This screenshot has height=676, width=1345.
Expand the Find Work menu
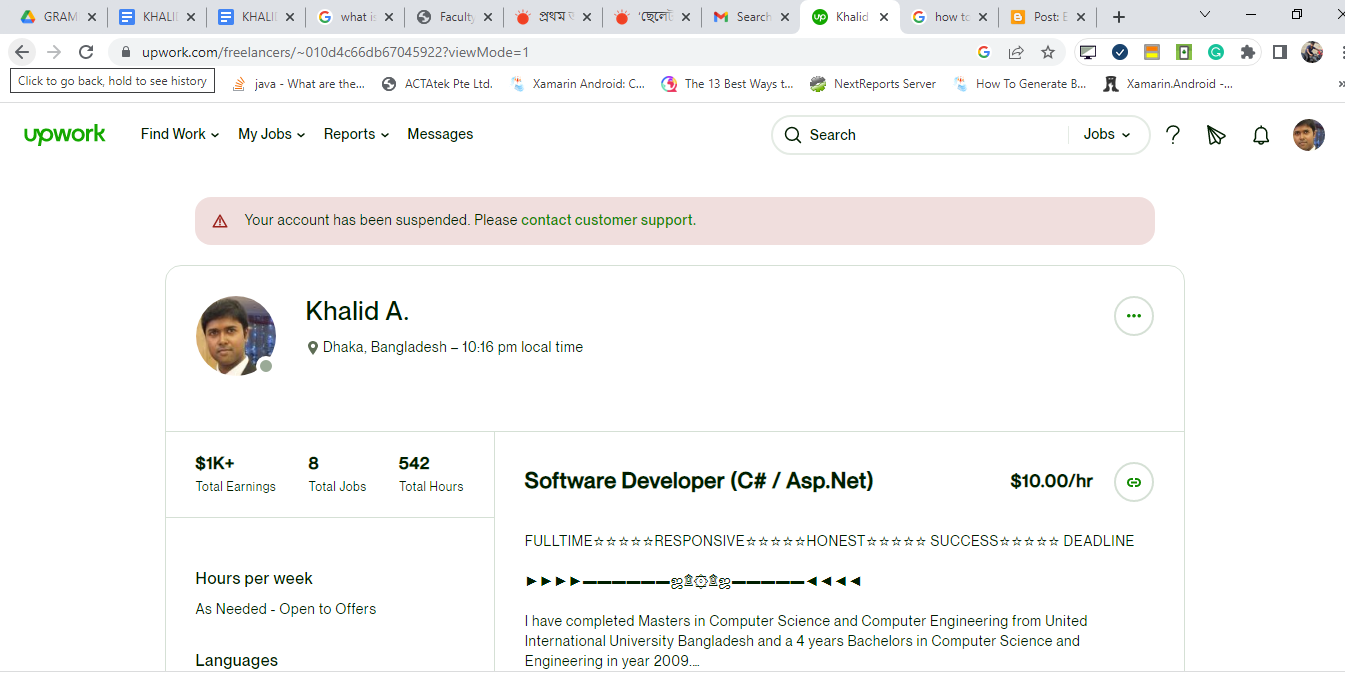(x=180, y=134)
